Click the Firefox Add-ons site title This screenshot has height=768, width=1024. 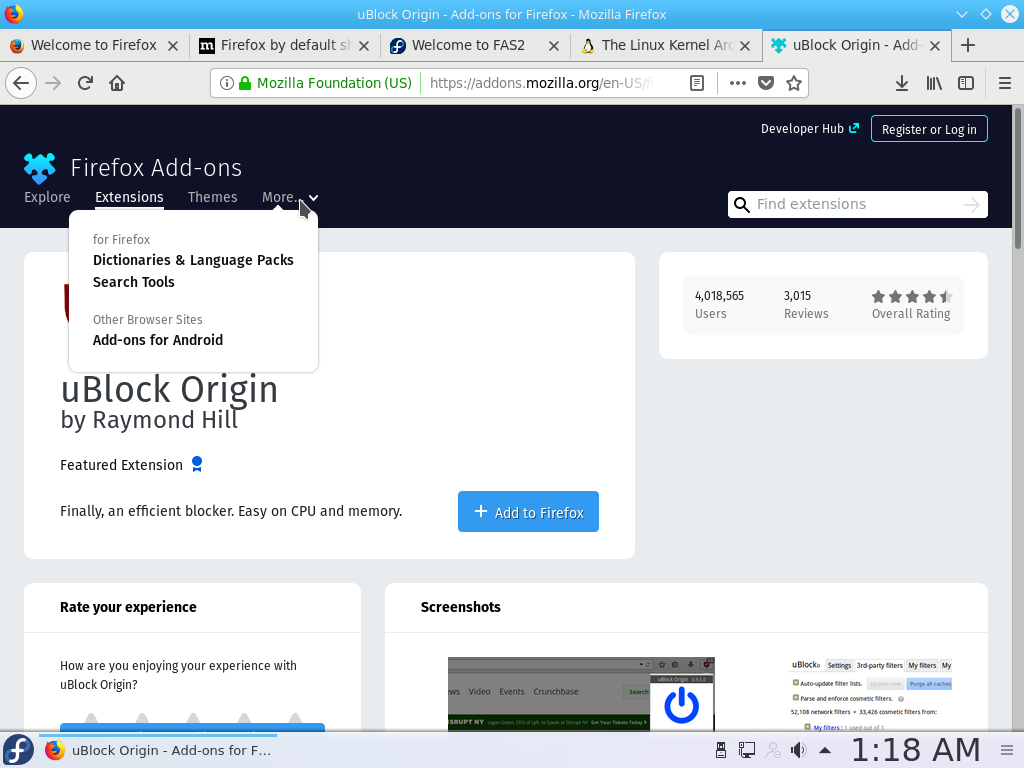156,168
